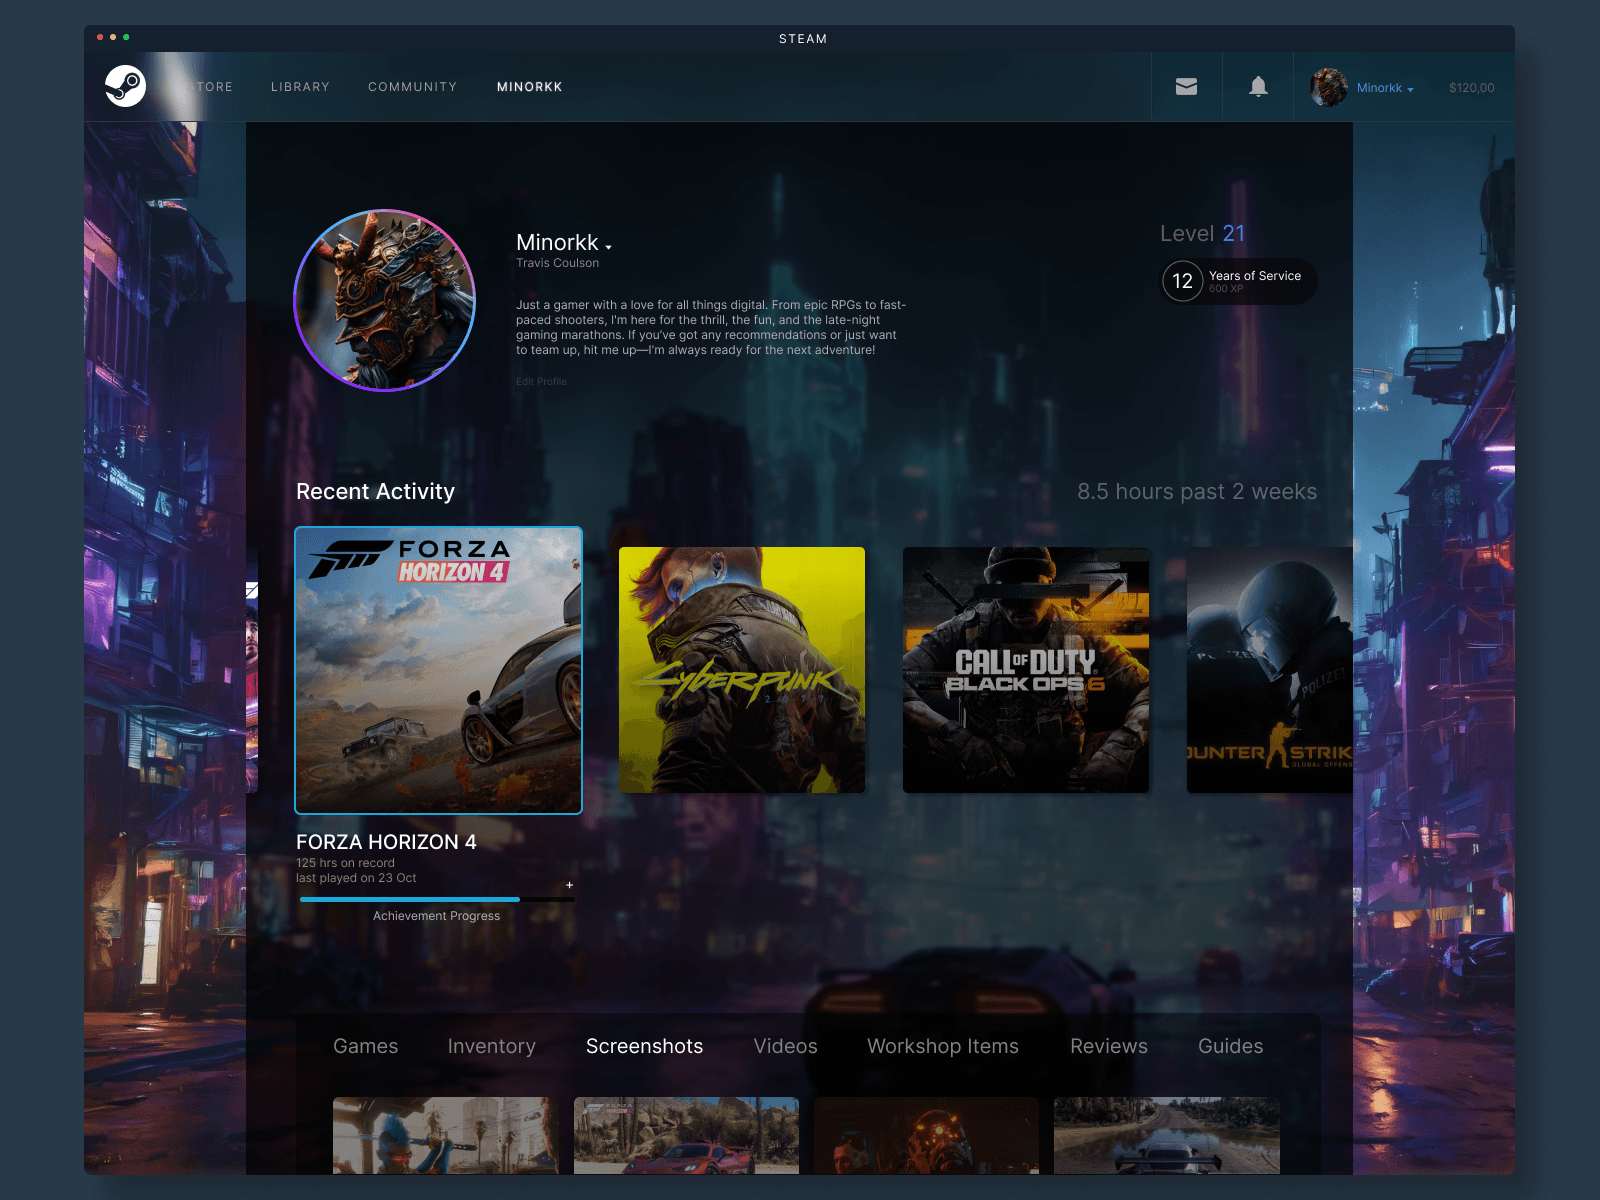Click the red close window dot
Viewport: 1600px width, 1200px height.
(100, 37)
